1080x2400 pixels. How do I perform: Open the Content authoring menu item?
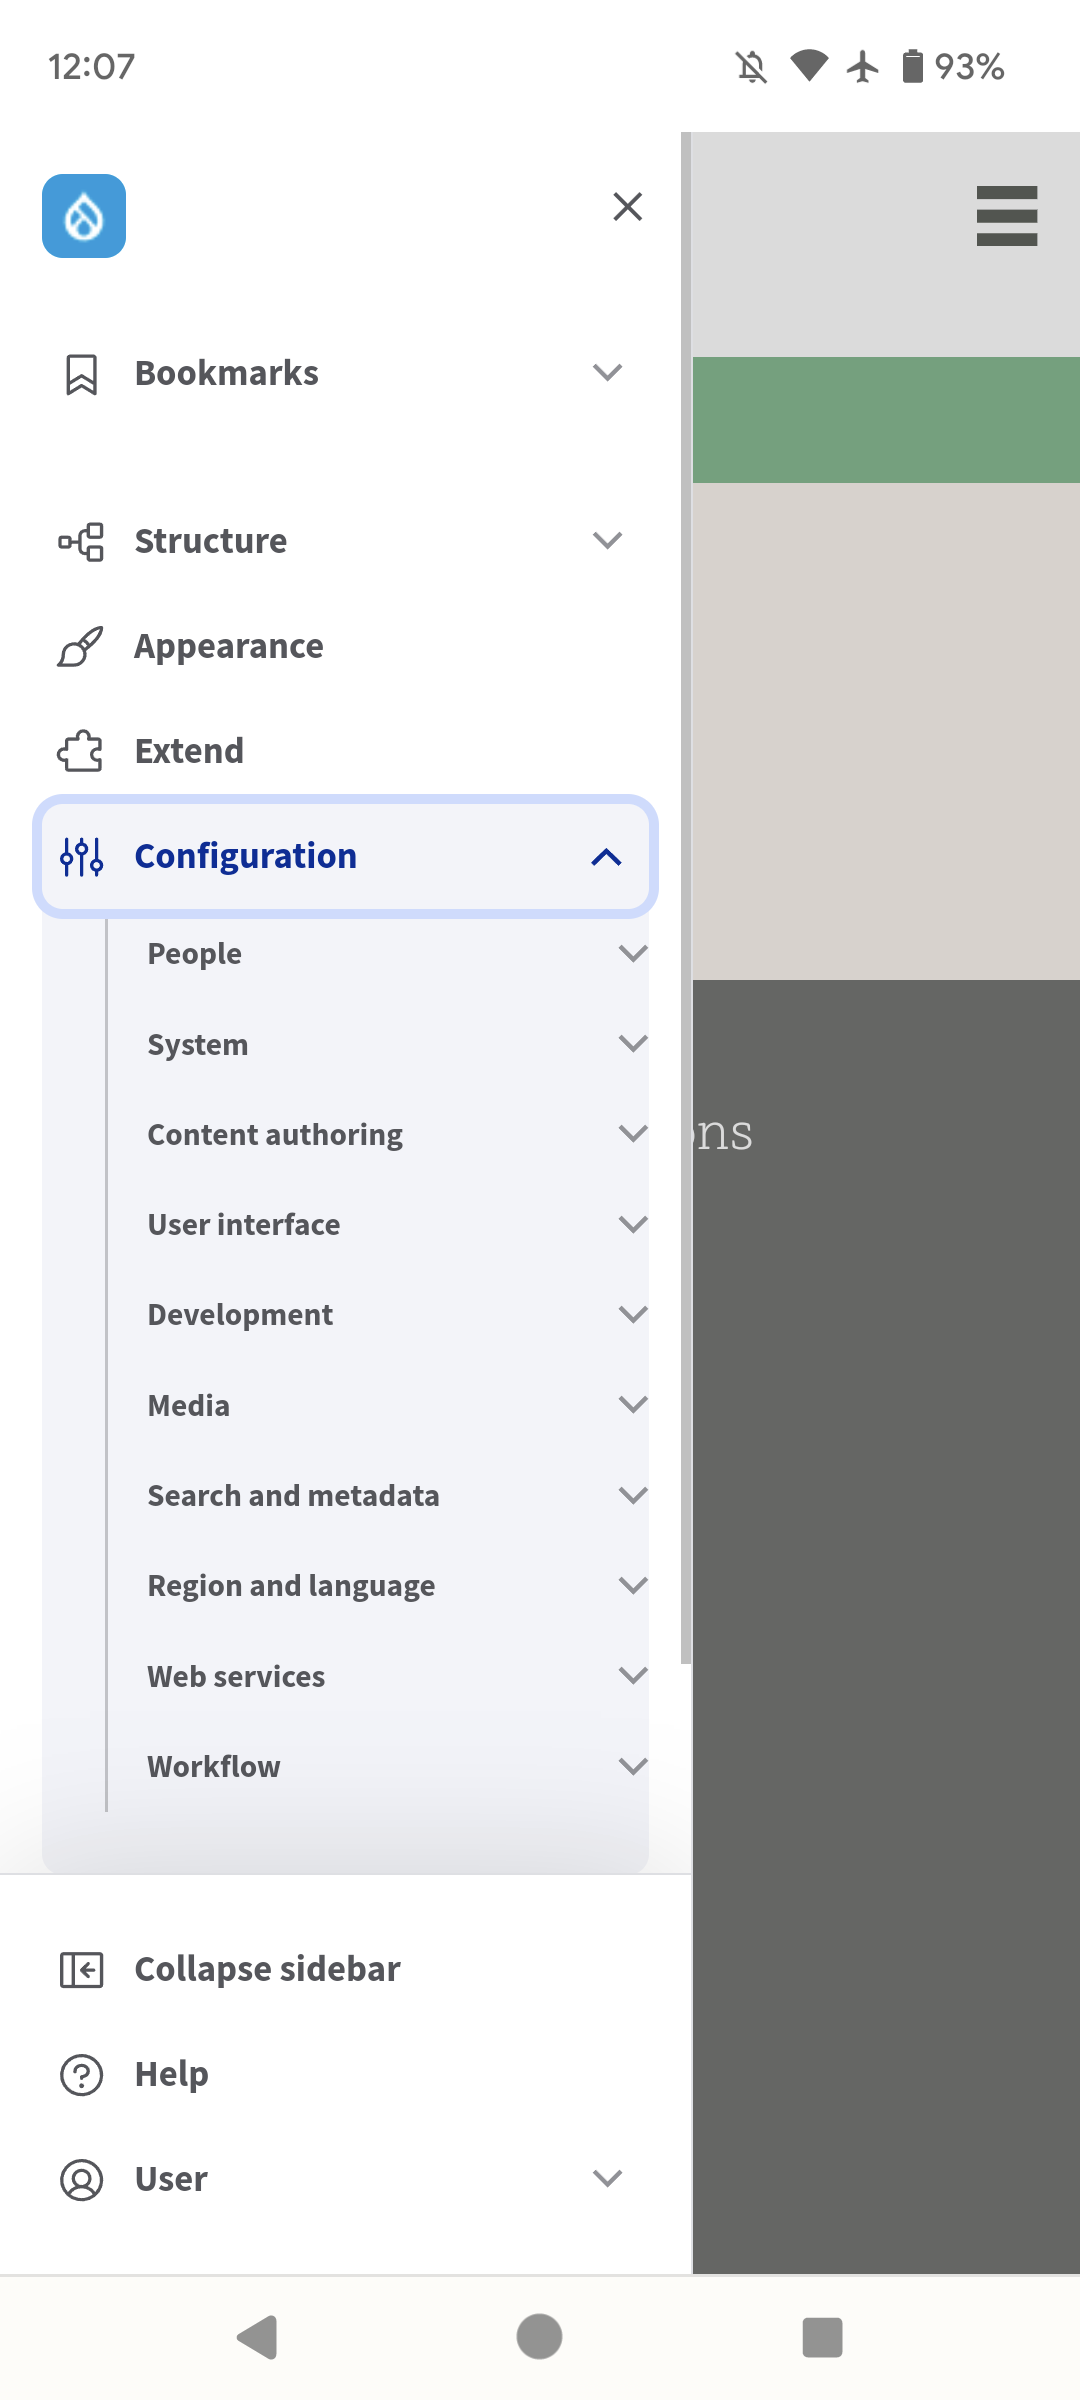tap(275, 1135)
